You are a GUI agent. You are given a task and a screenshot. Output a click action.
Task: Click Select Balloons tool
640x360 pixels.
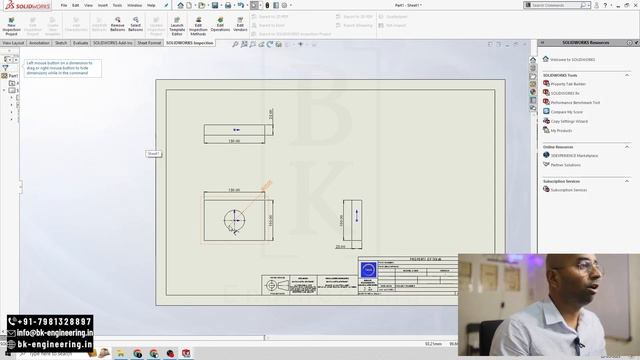tap(136, 24)
